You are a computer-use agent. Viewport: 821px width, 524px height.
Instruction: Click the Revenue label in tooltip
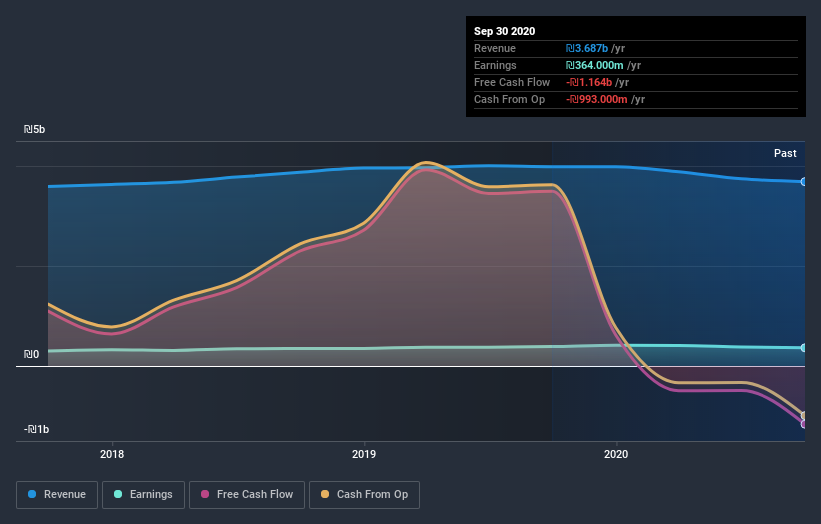[495, 48]
